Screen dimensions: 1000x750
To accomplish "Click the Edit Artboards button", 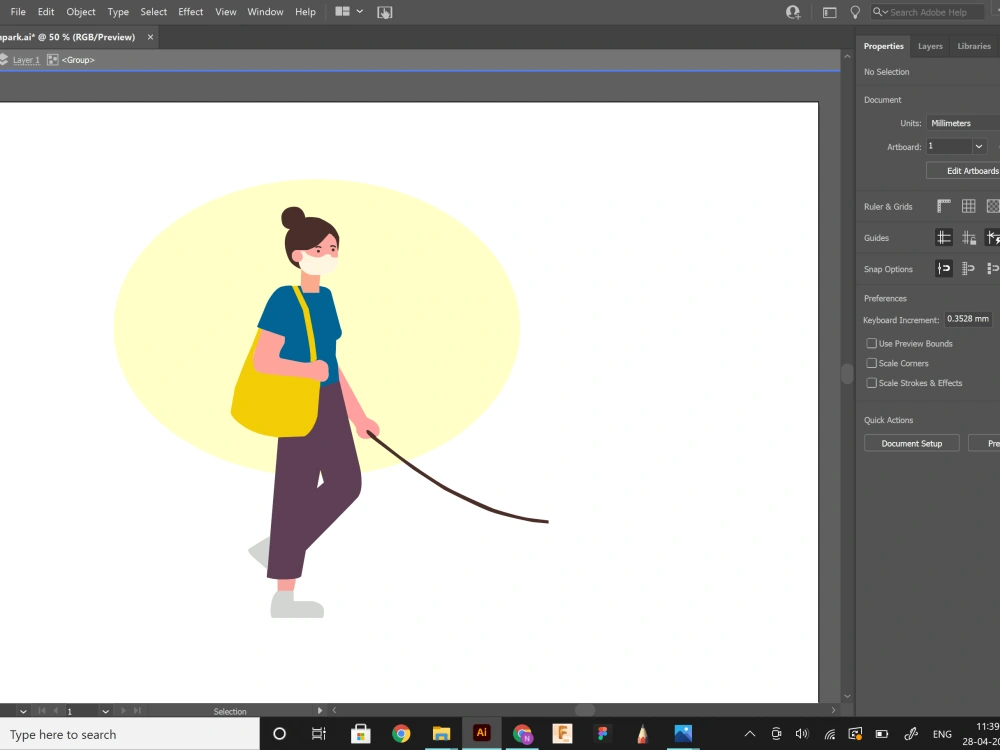I will coord(963,170).
